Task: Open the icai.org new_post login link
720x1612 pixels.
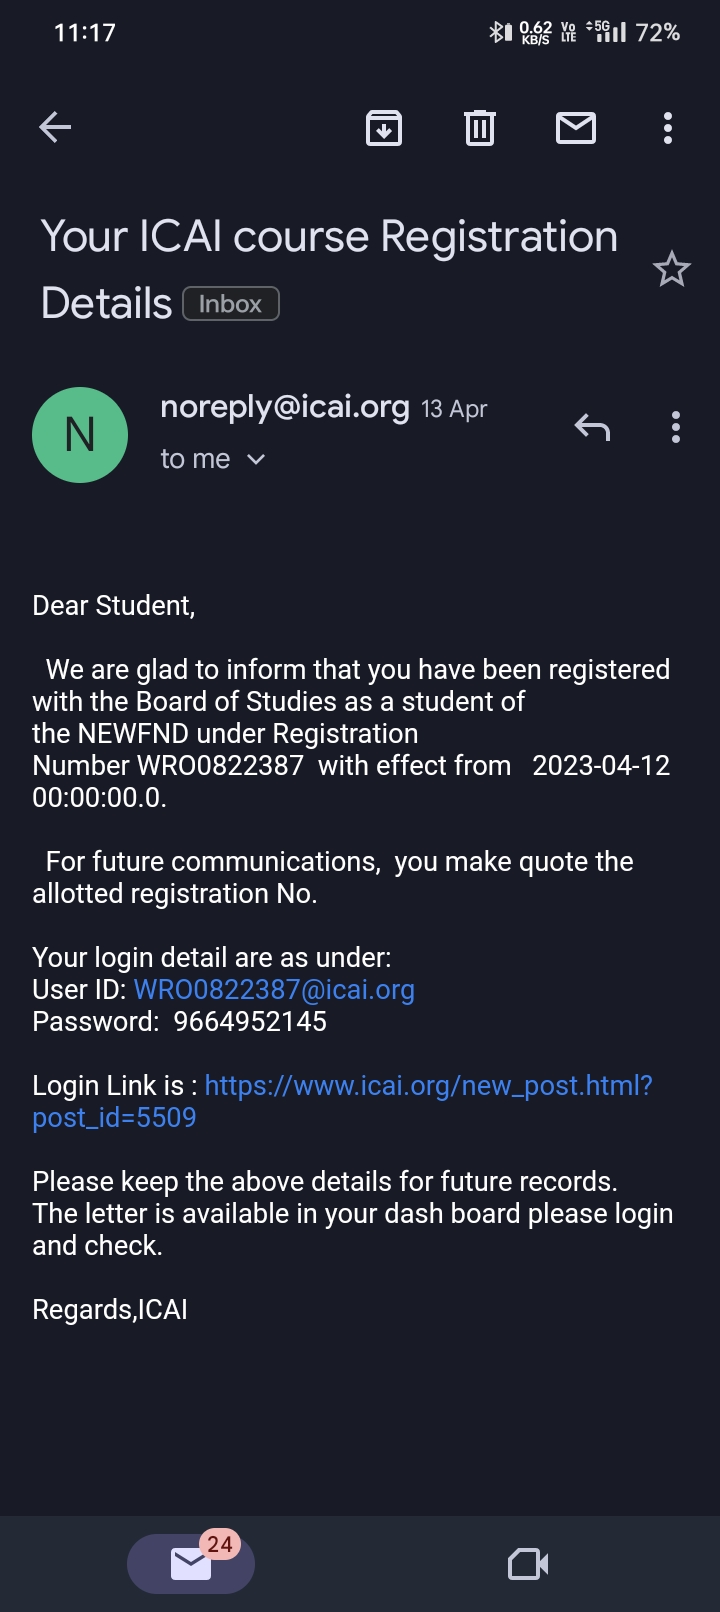Action: pyautogui.click(x=428, y=1086)
